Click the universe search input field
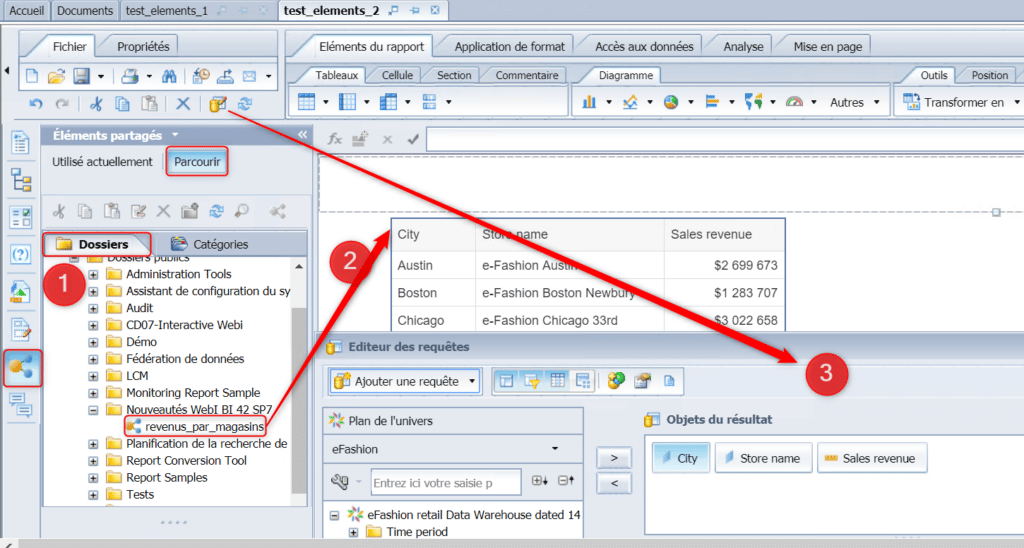Image resolution: width=1024 pixels, height=548 pixels. tap(445, 483)
